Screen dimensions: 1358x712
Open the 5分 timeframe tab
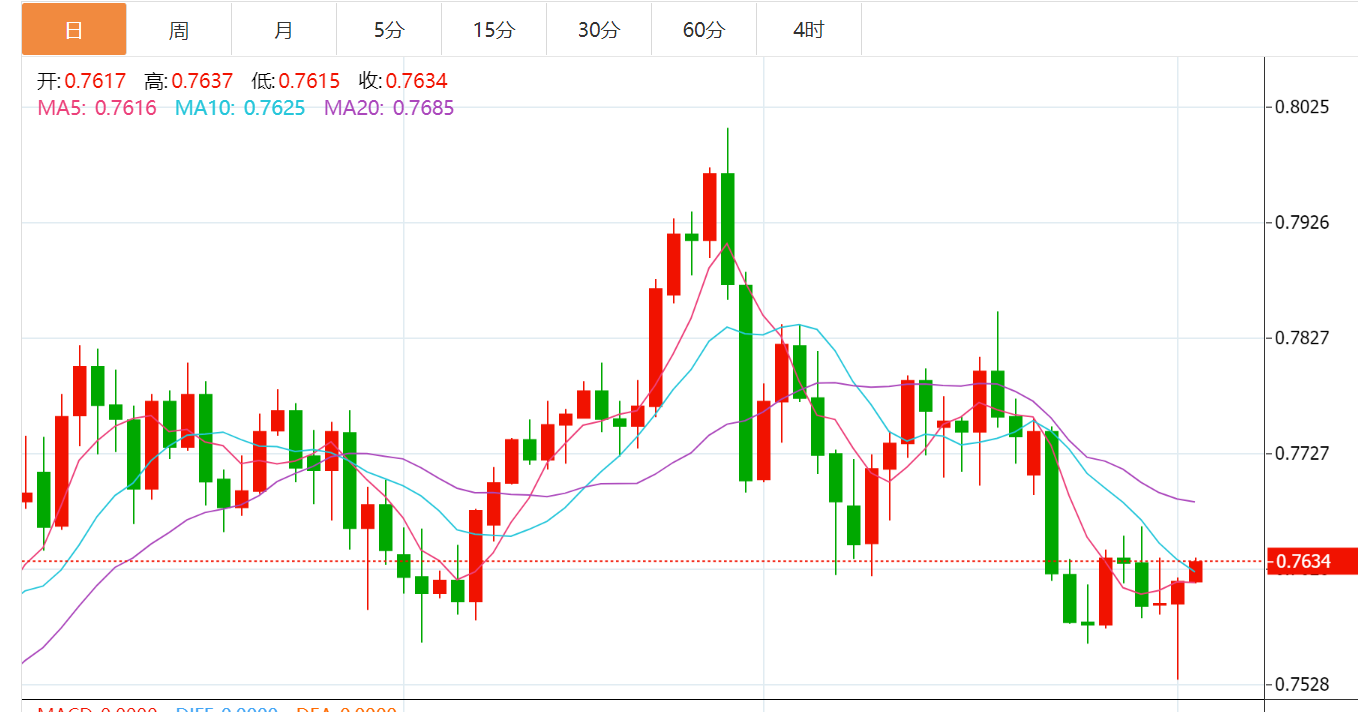(x=389, y=30)
